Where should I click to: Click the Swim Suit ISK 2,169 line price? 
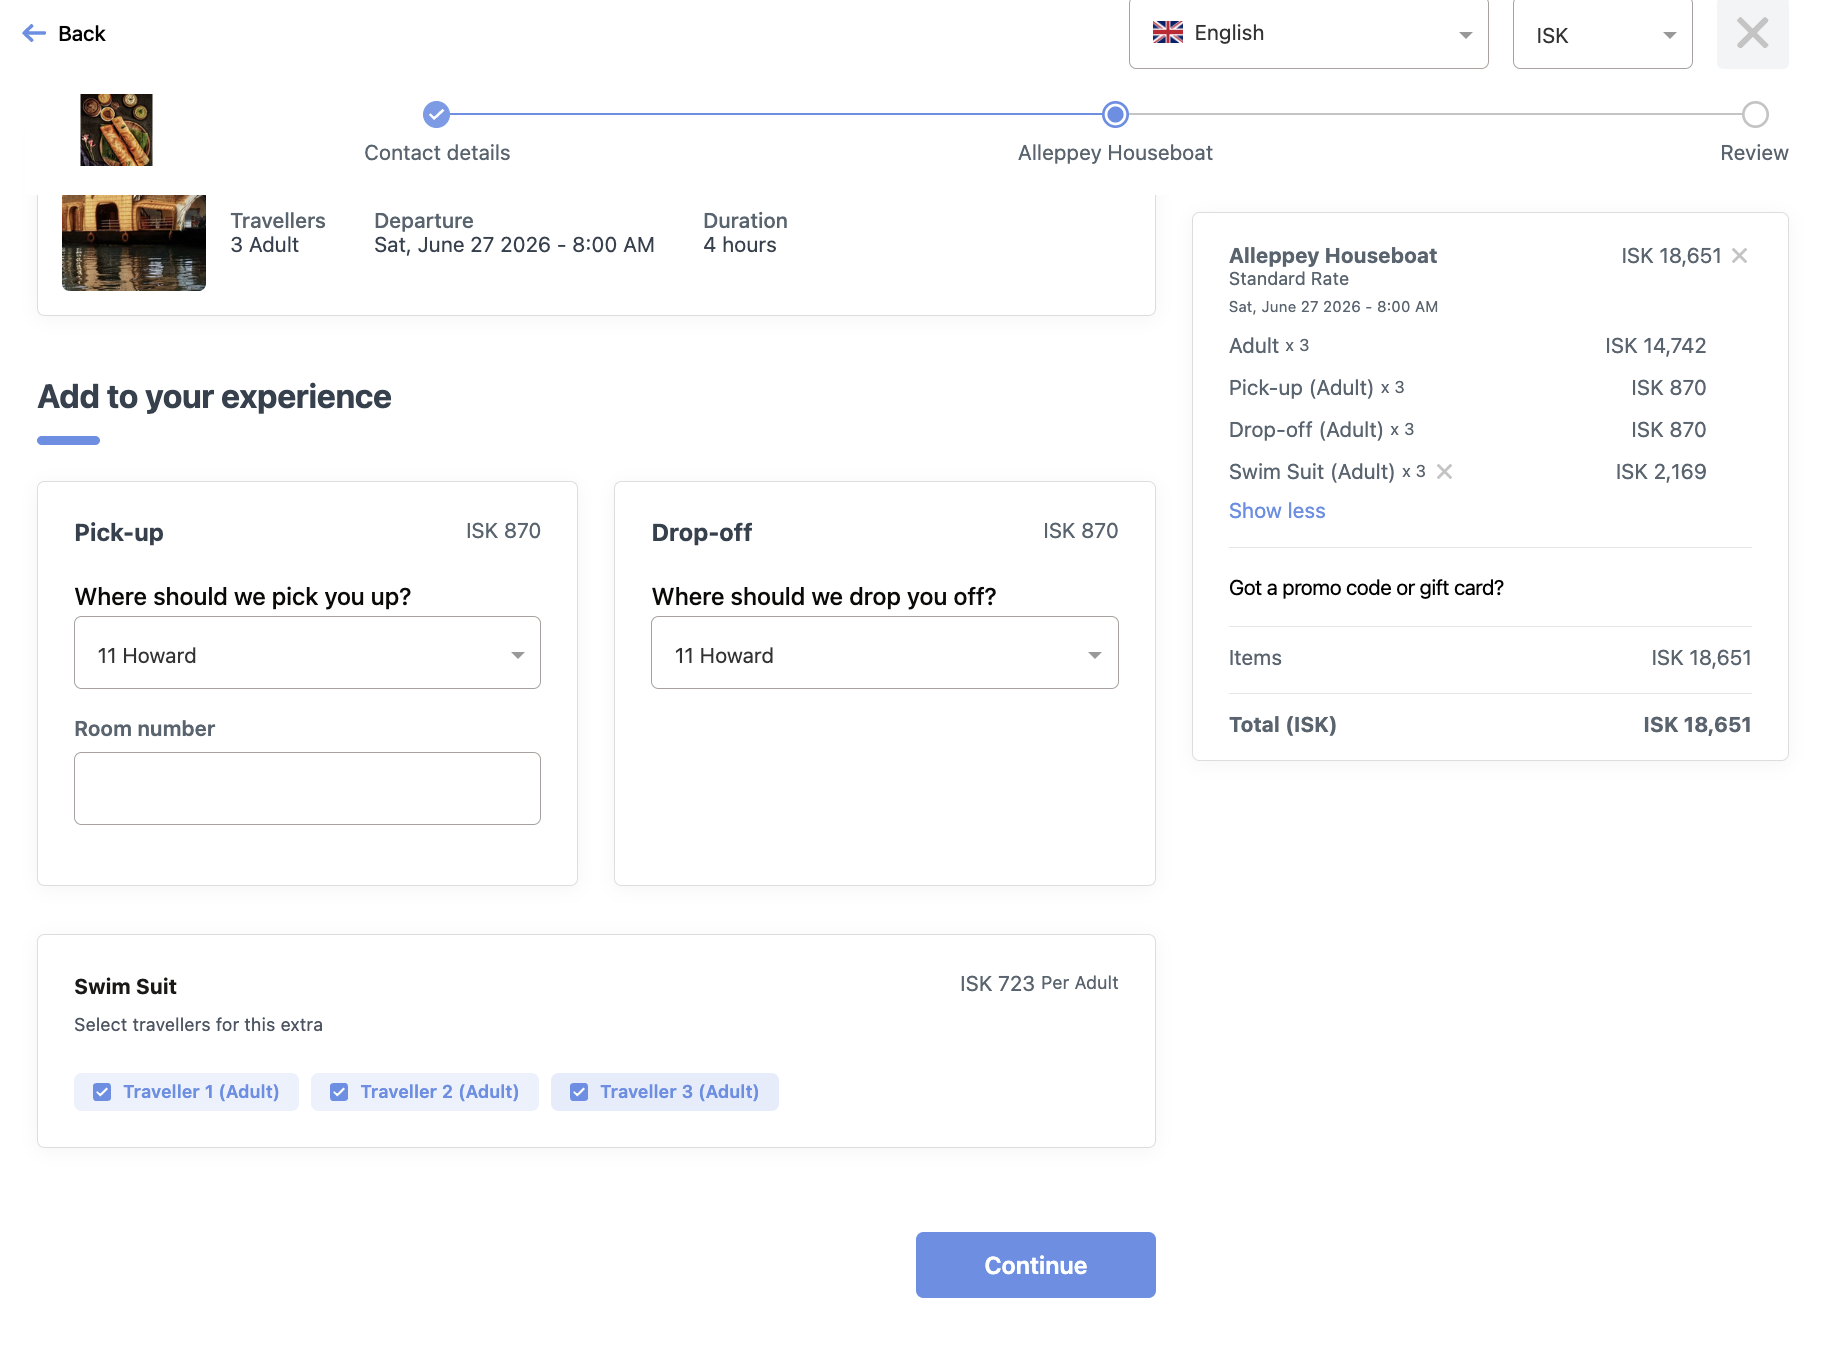point(1661,472)
